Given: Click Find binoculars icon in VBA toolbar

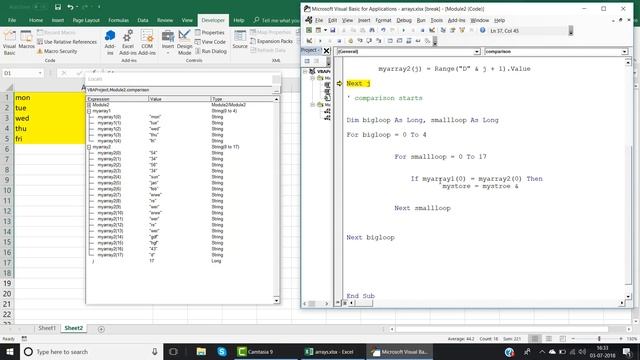Looking at the screenshot, I should pos(372,30).
